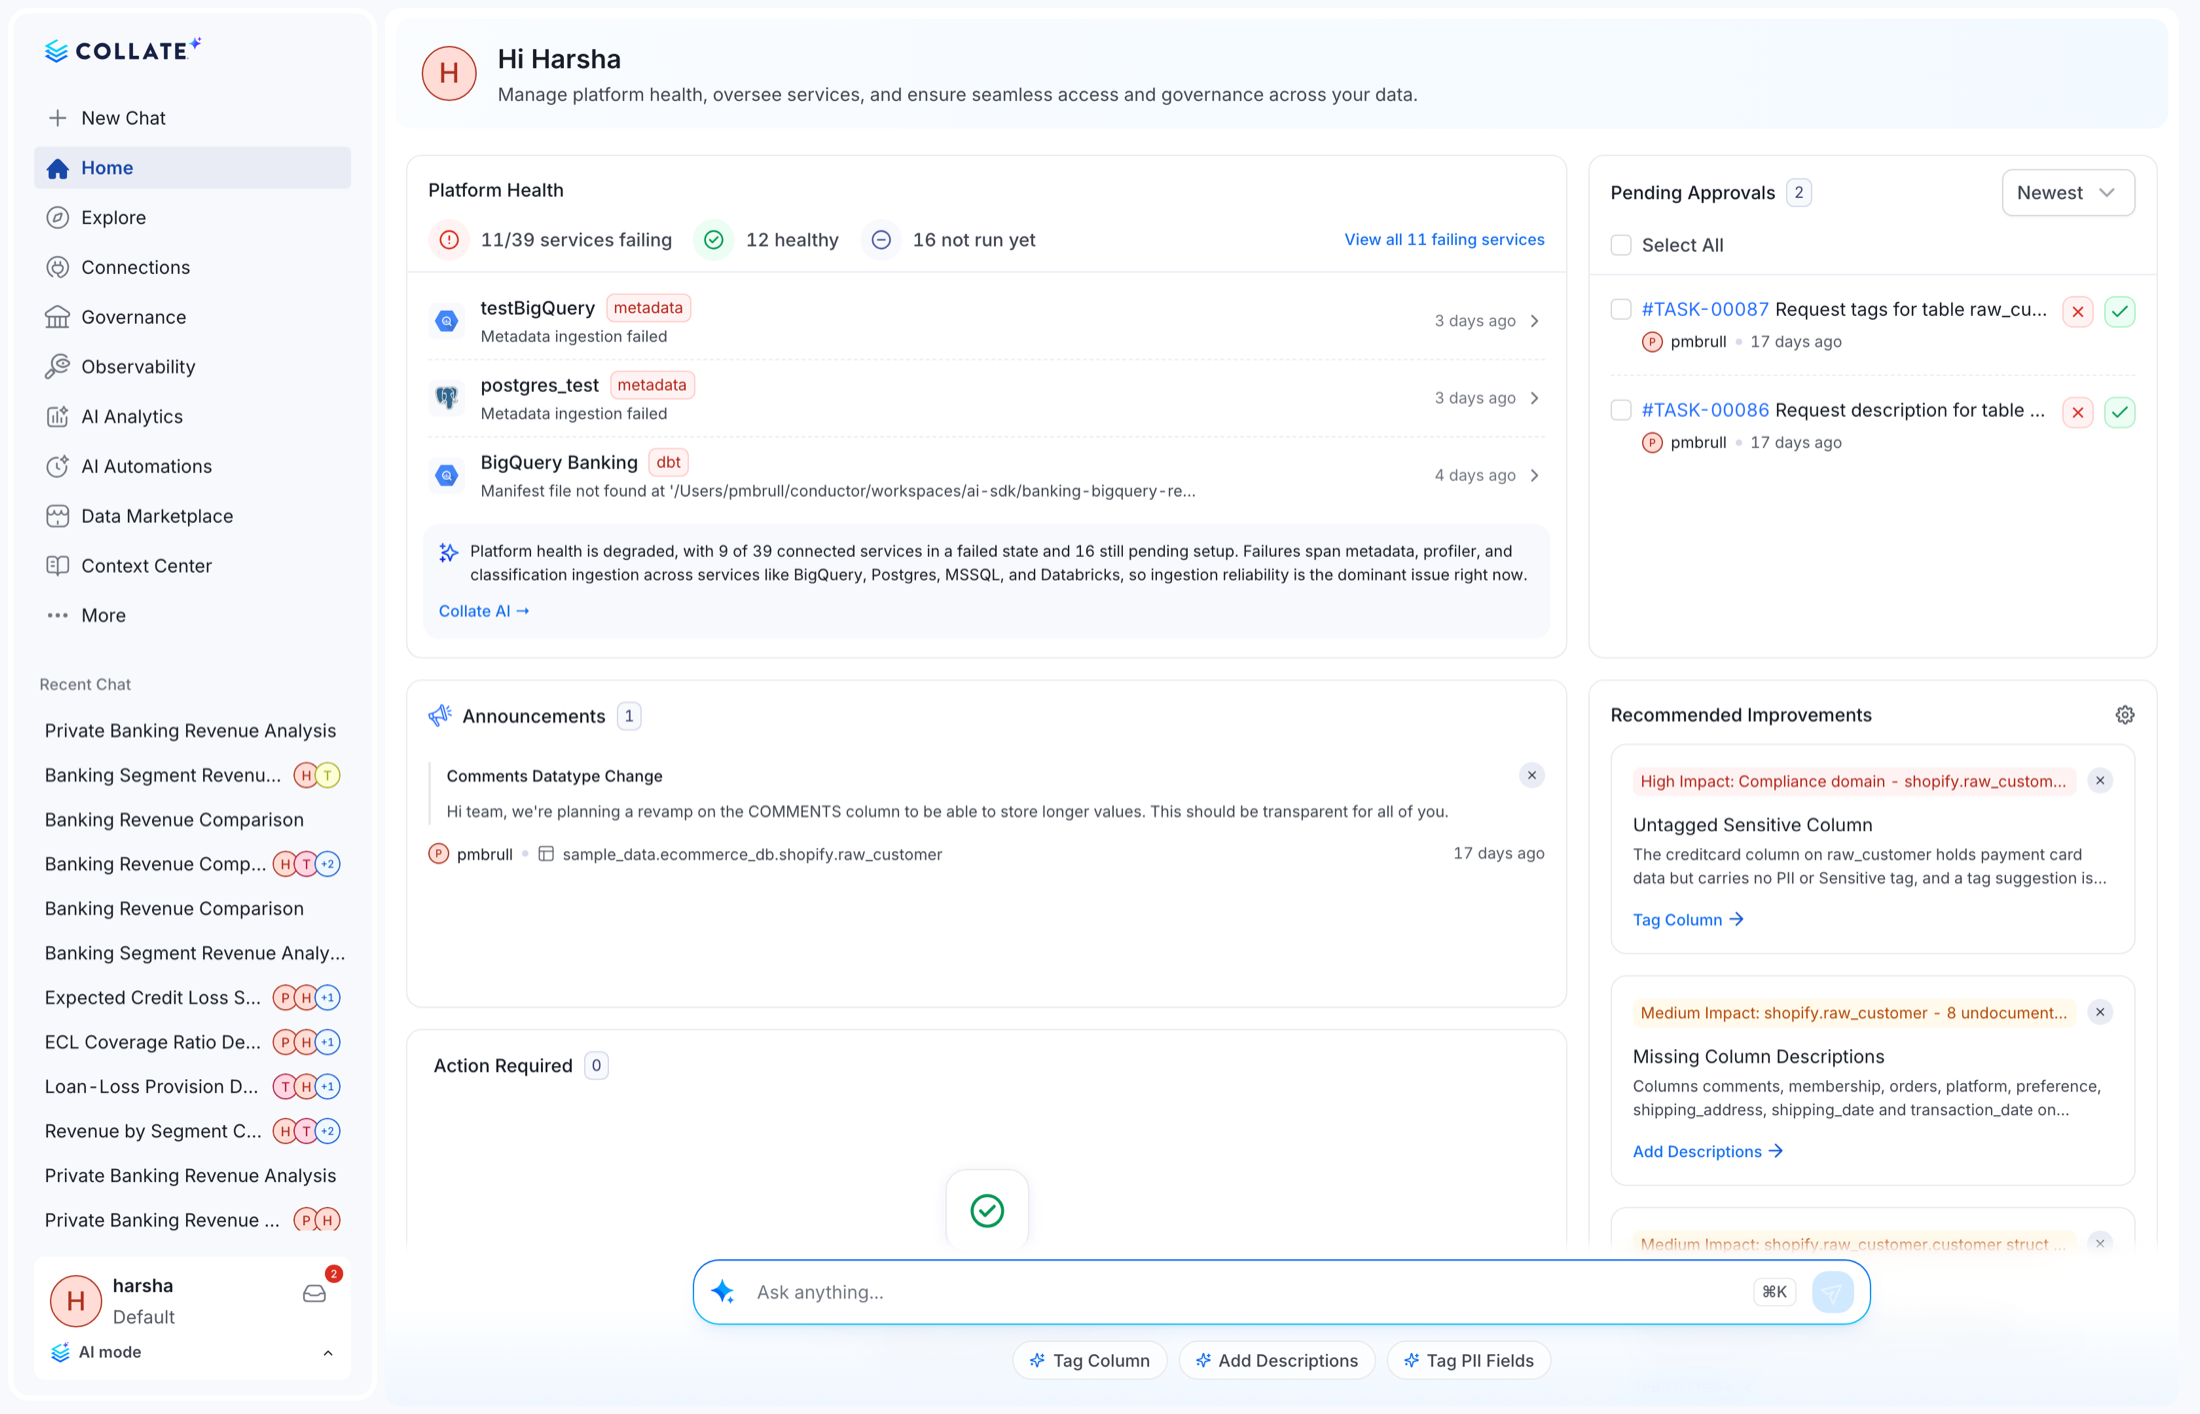2200x1414 pixels.
Task: Click the Announcements megaphone icon
Action: tap(440, 715)
